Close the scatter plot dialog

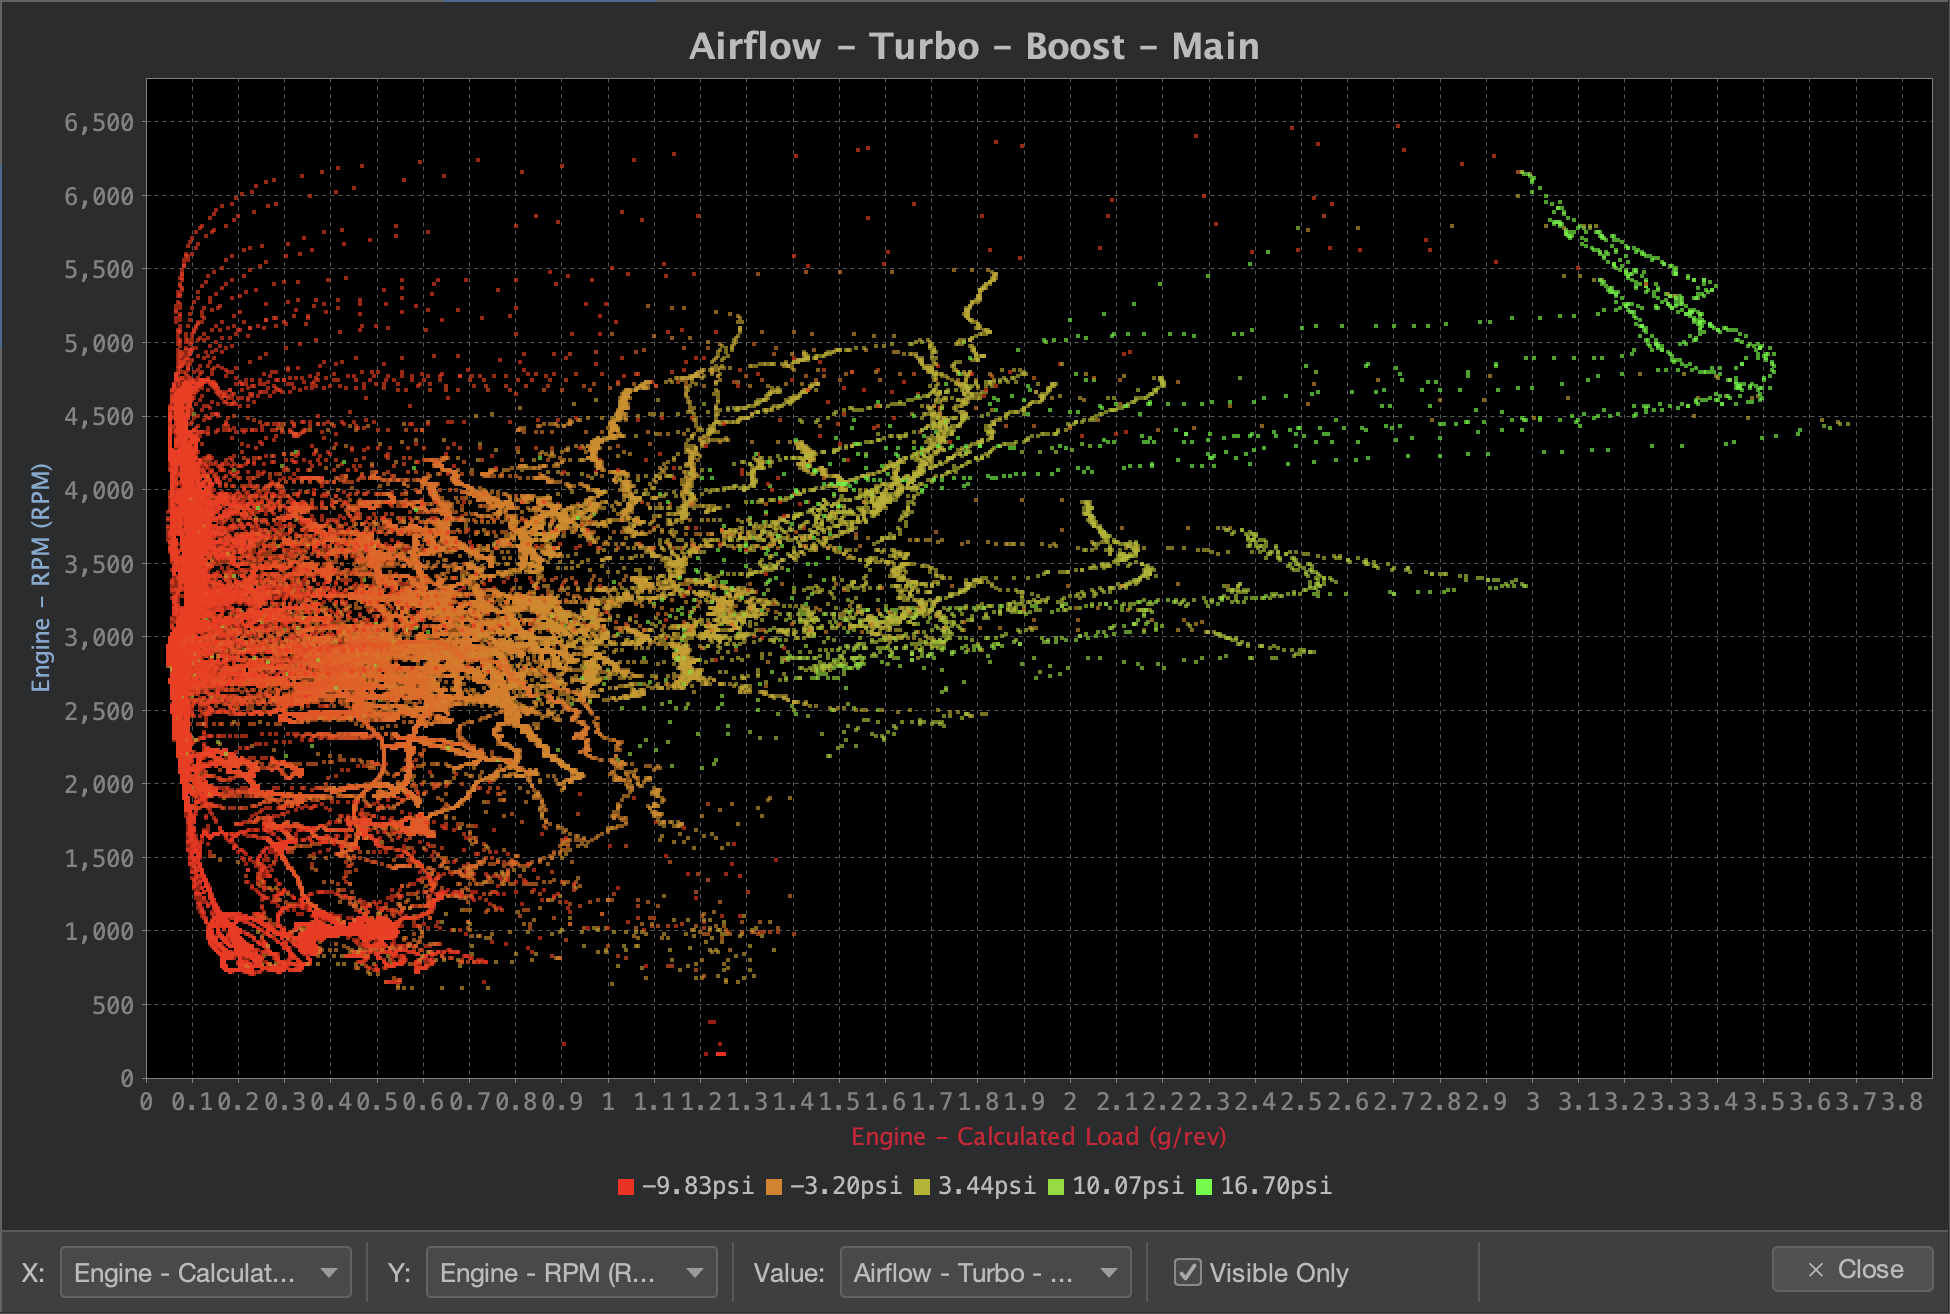tap(1852, 1269)
